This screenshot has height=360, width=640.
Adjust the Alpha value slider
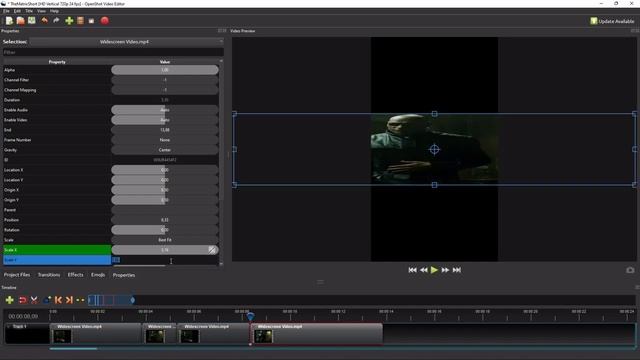pyautogui.click(x=164, y=70)
